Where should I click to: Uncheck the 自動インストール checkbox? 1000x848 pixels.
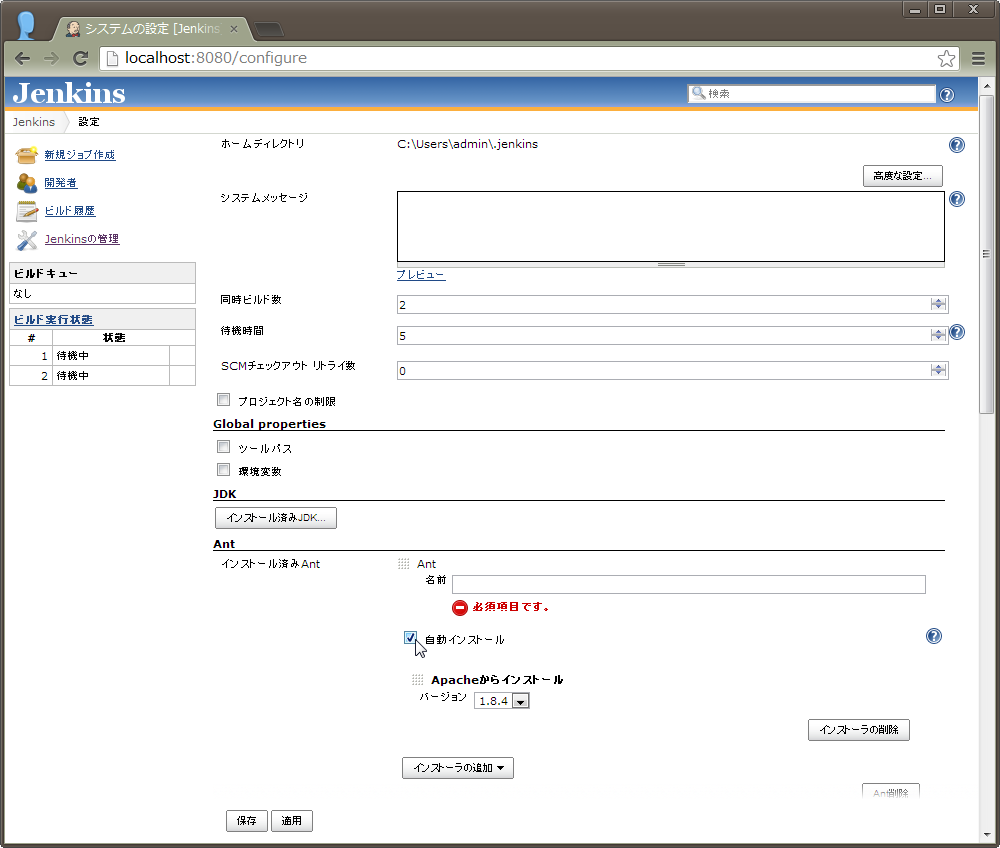click(x=410, y=638)
